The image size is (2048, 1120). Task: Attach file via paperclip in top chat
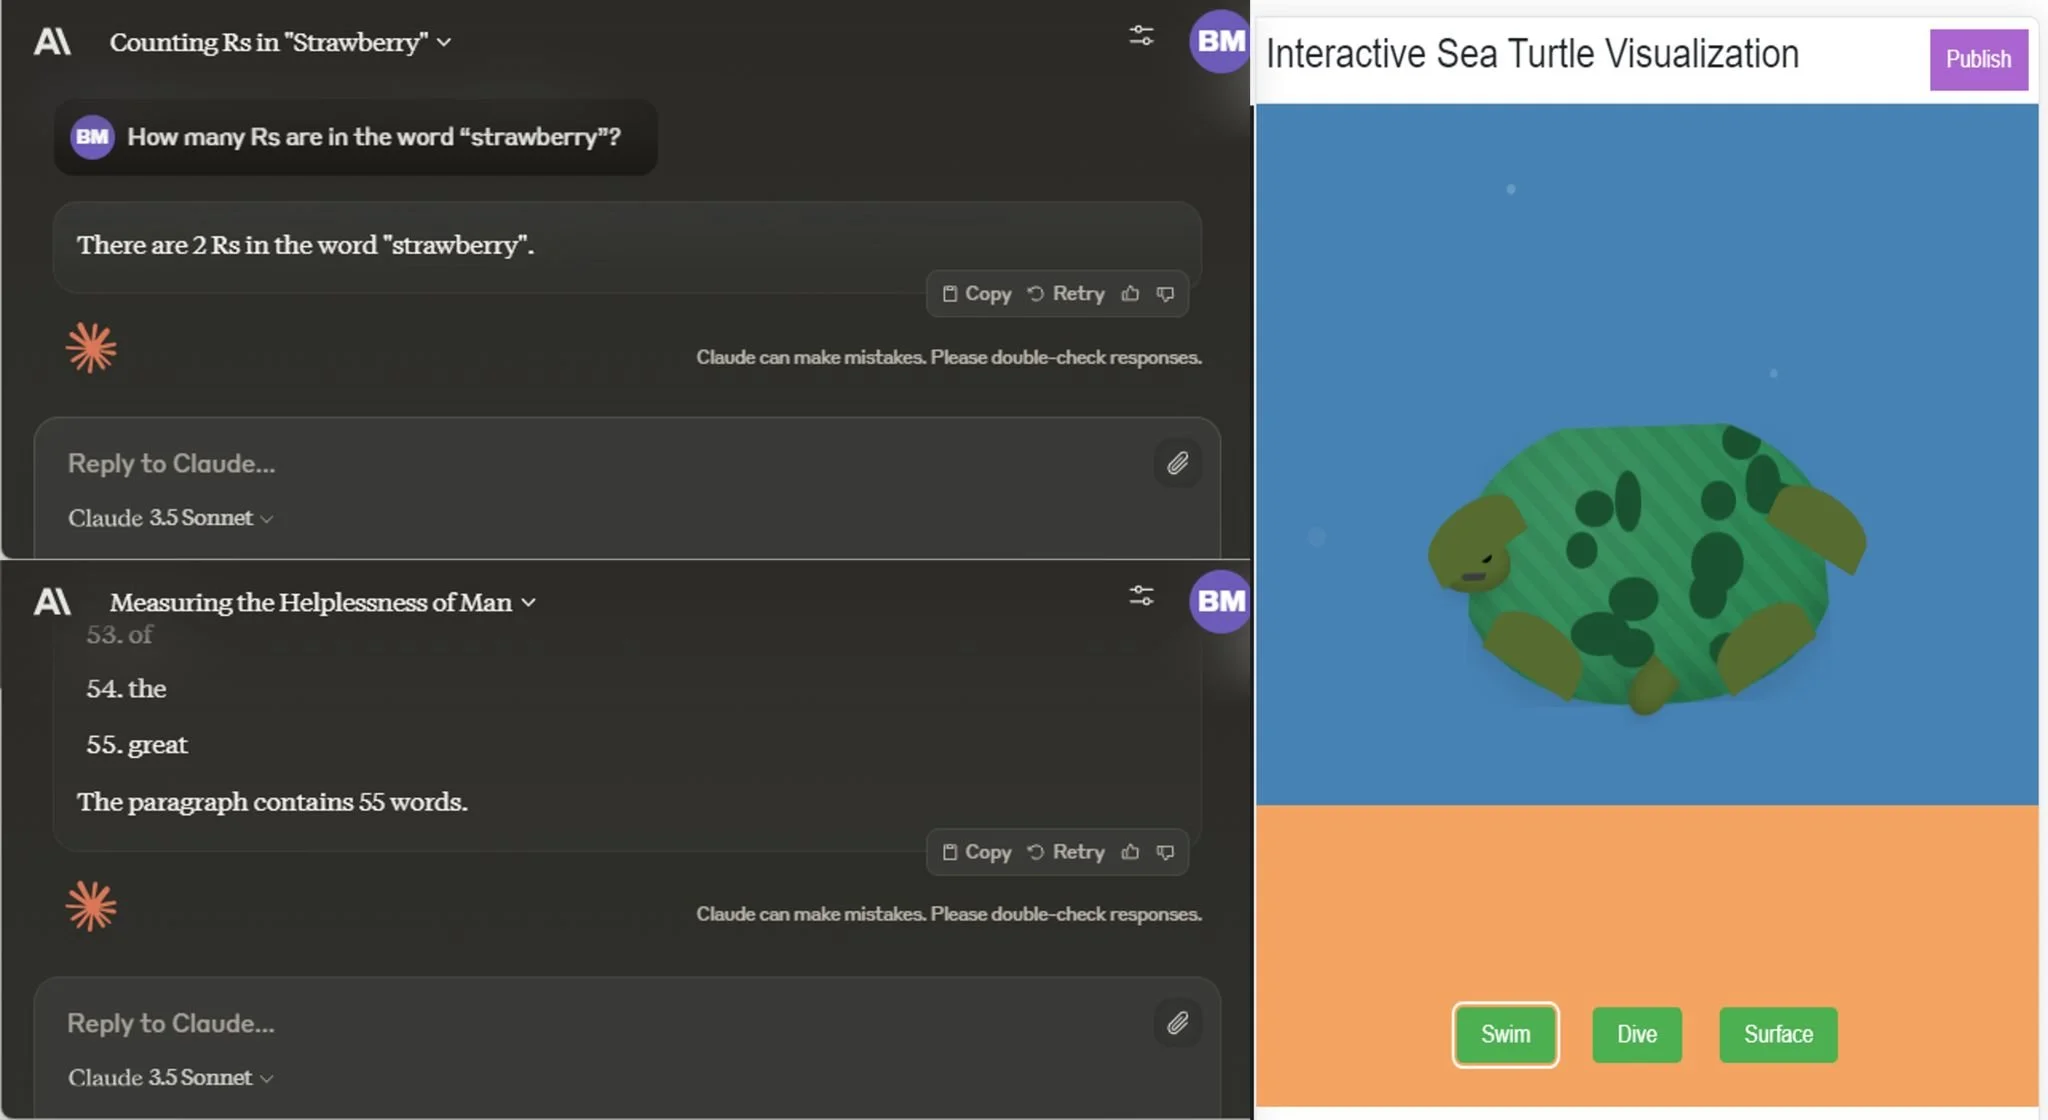[x=1177, y=463]
